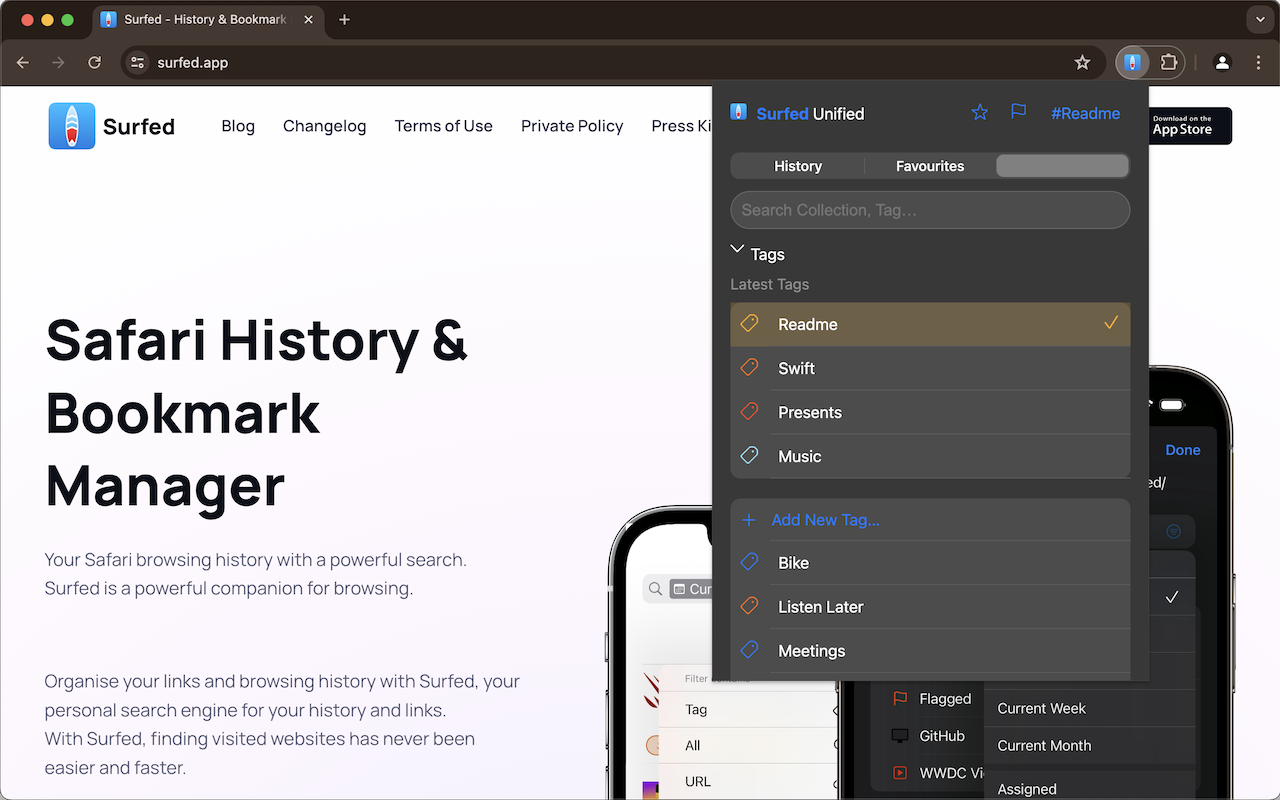Click the 'Surfed Unified' popup title

(x=810, y=113)
